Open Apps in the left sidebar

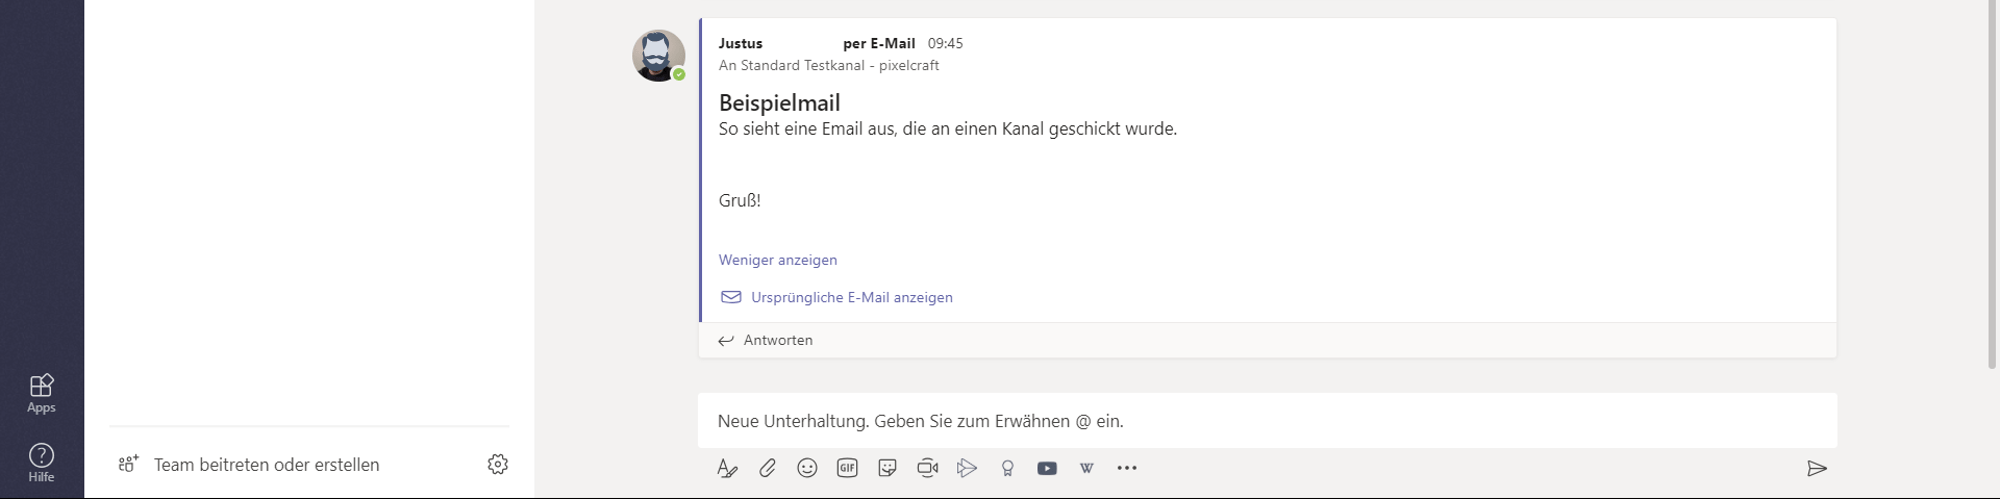click(41, 393)
